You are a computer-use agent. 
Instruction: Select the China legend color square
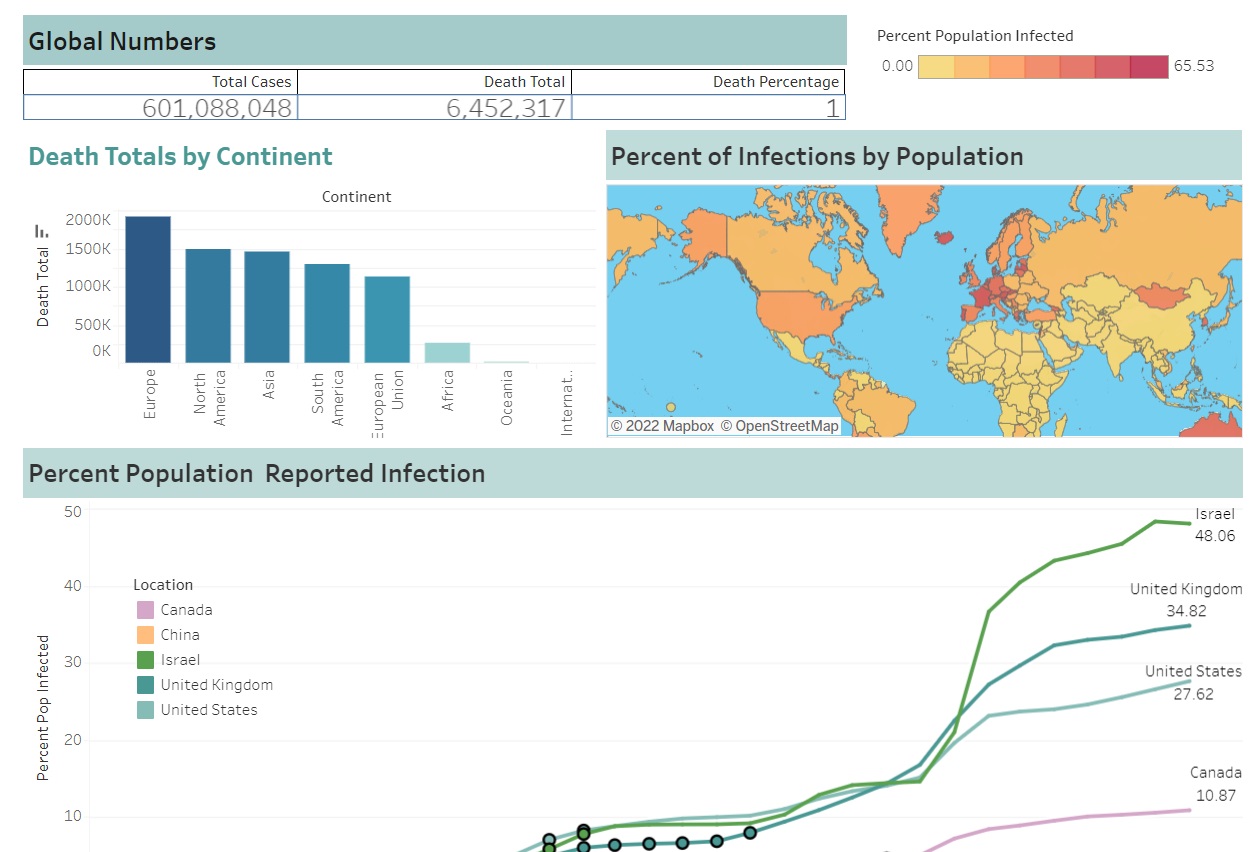[x=146, y=635]
